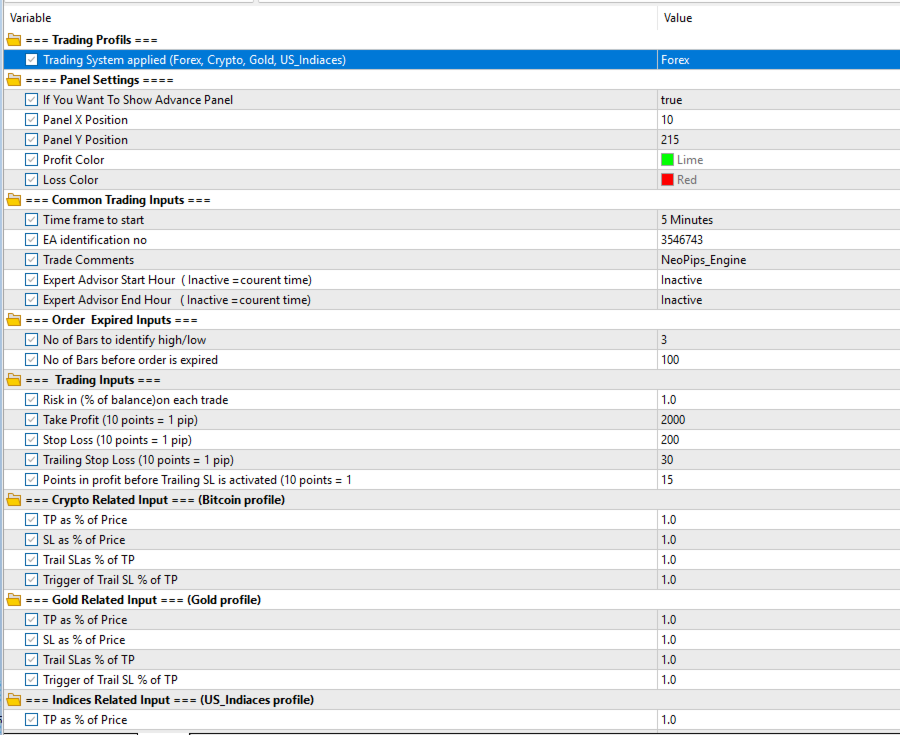Open the Lime Profit Color swatch
The width and height of the screenshot is (900, 735).
click(x=667, y=160)
